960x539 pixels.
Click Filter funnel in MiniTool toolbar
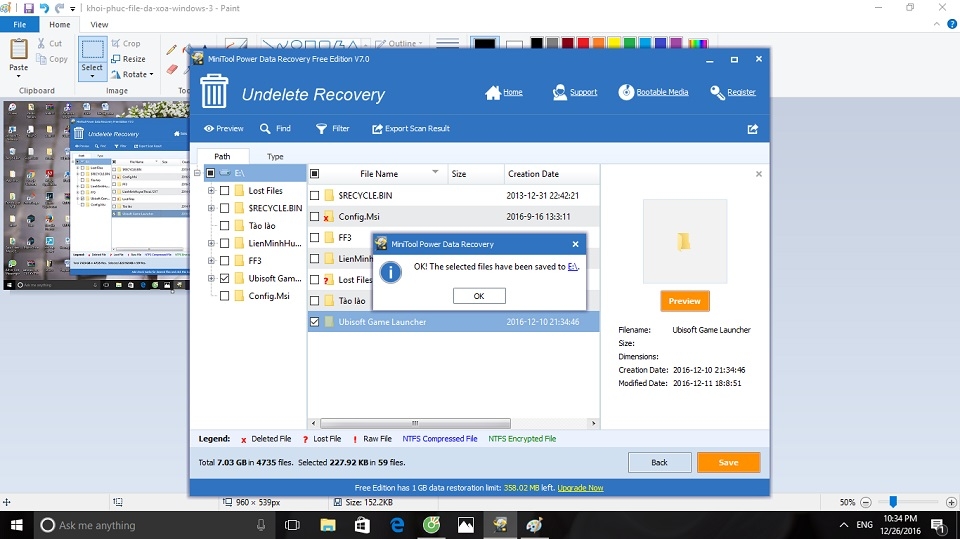click(332, 129)
